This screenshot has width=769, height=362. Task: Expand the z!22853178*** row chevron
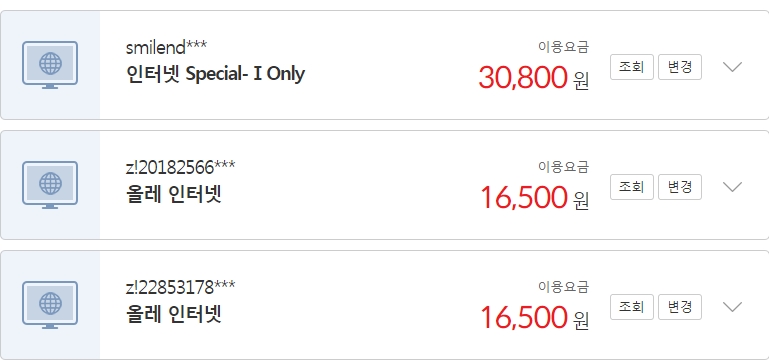732,307
